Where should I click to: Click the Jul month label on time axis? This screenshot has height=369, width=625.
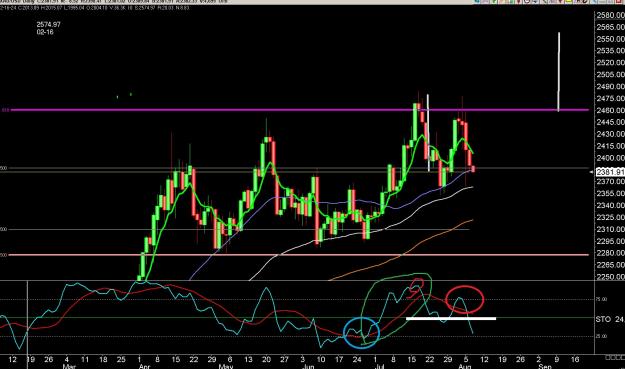[x=379, y=366]
